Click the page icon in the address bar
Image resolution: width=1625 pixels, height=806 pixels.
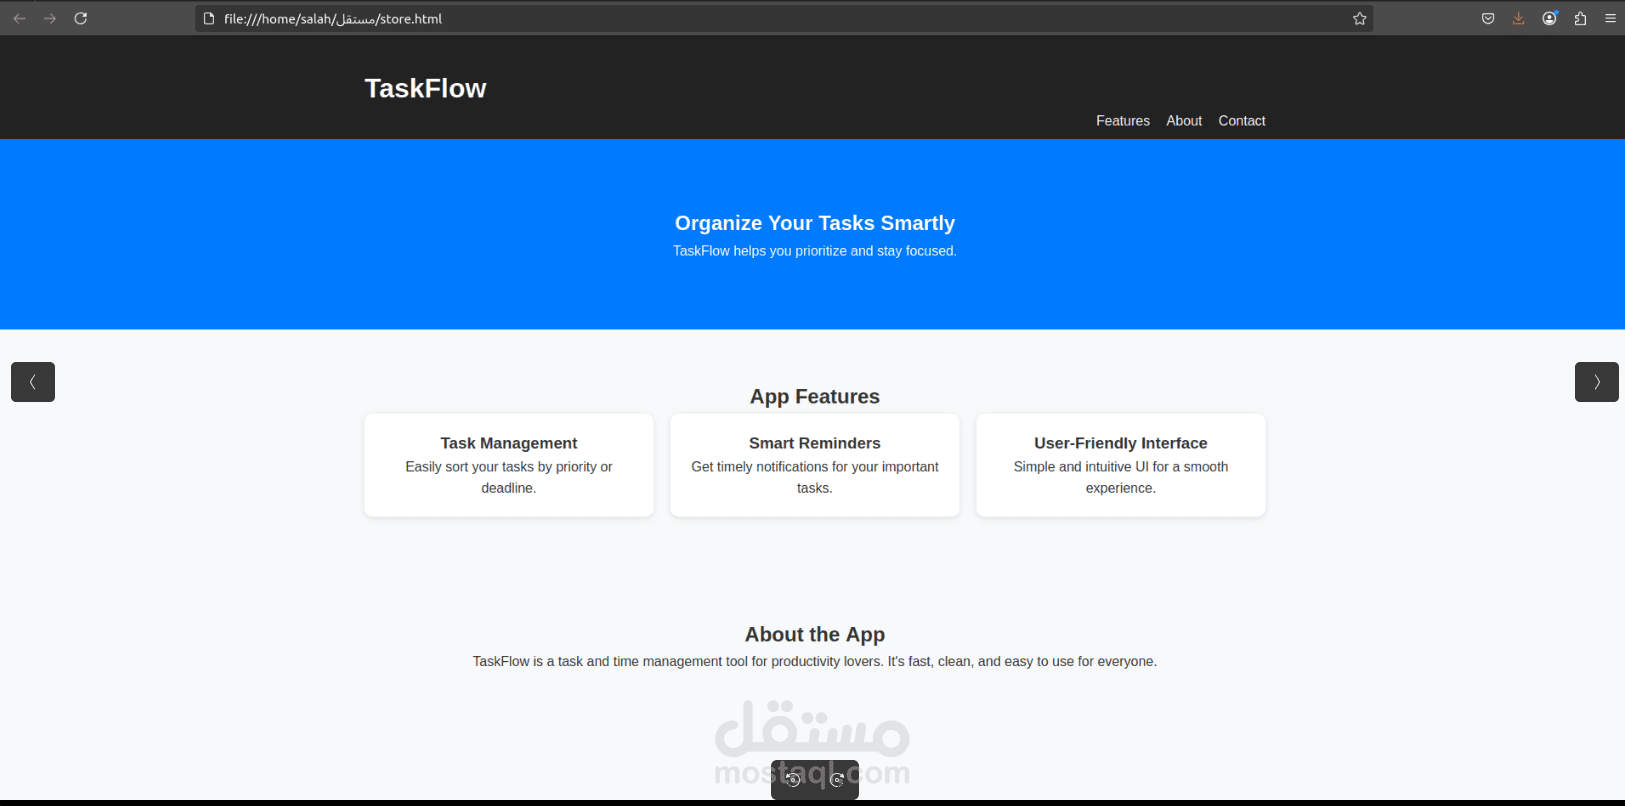click(209, 18)
